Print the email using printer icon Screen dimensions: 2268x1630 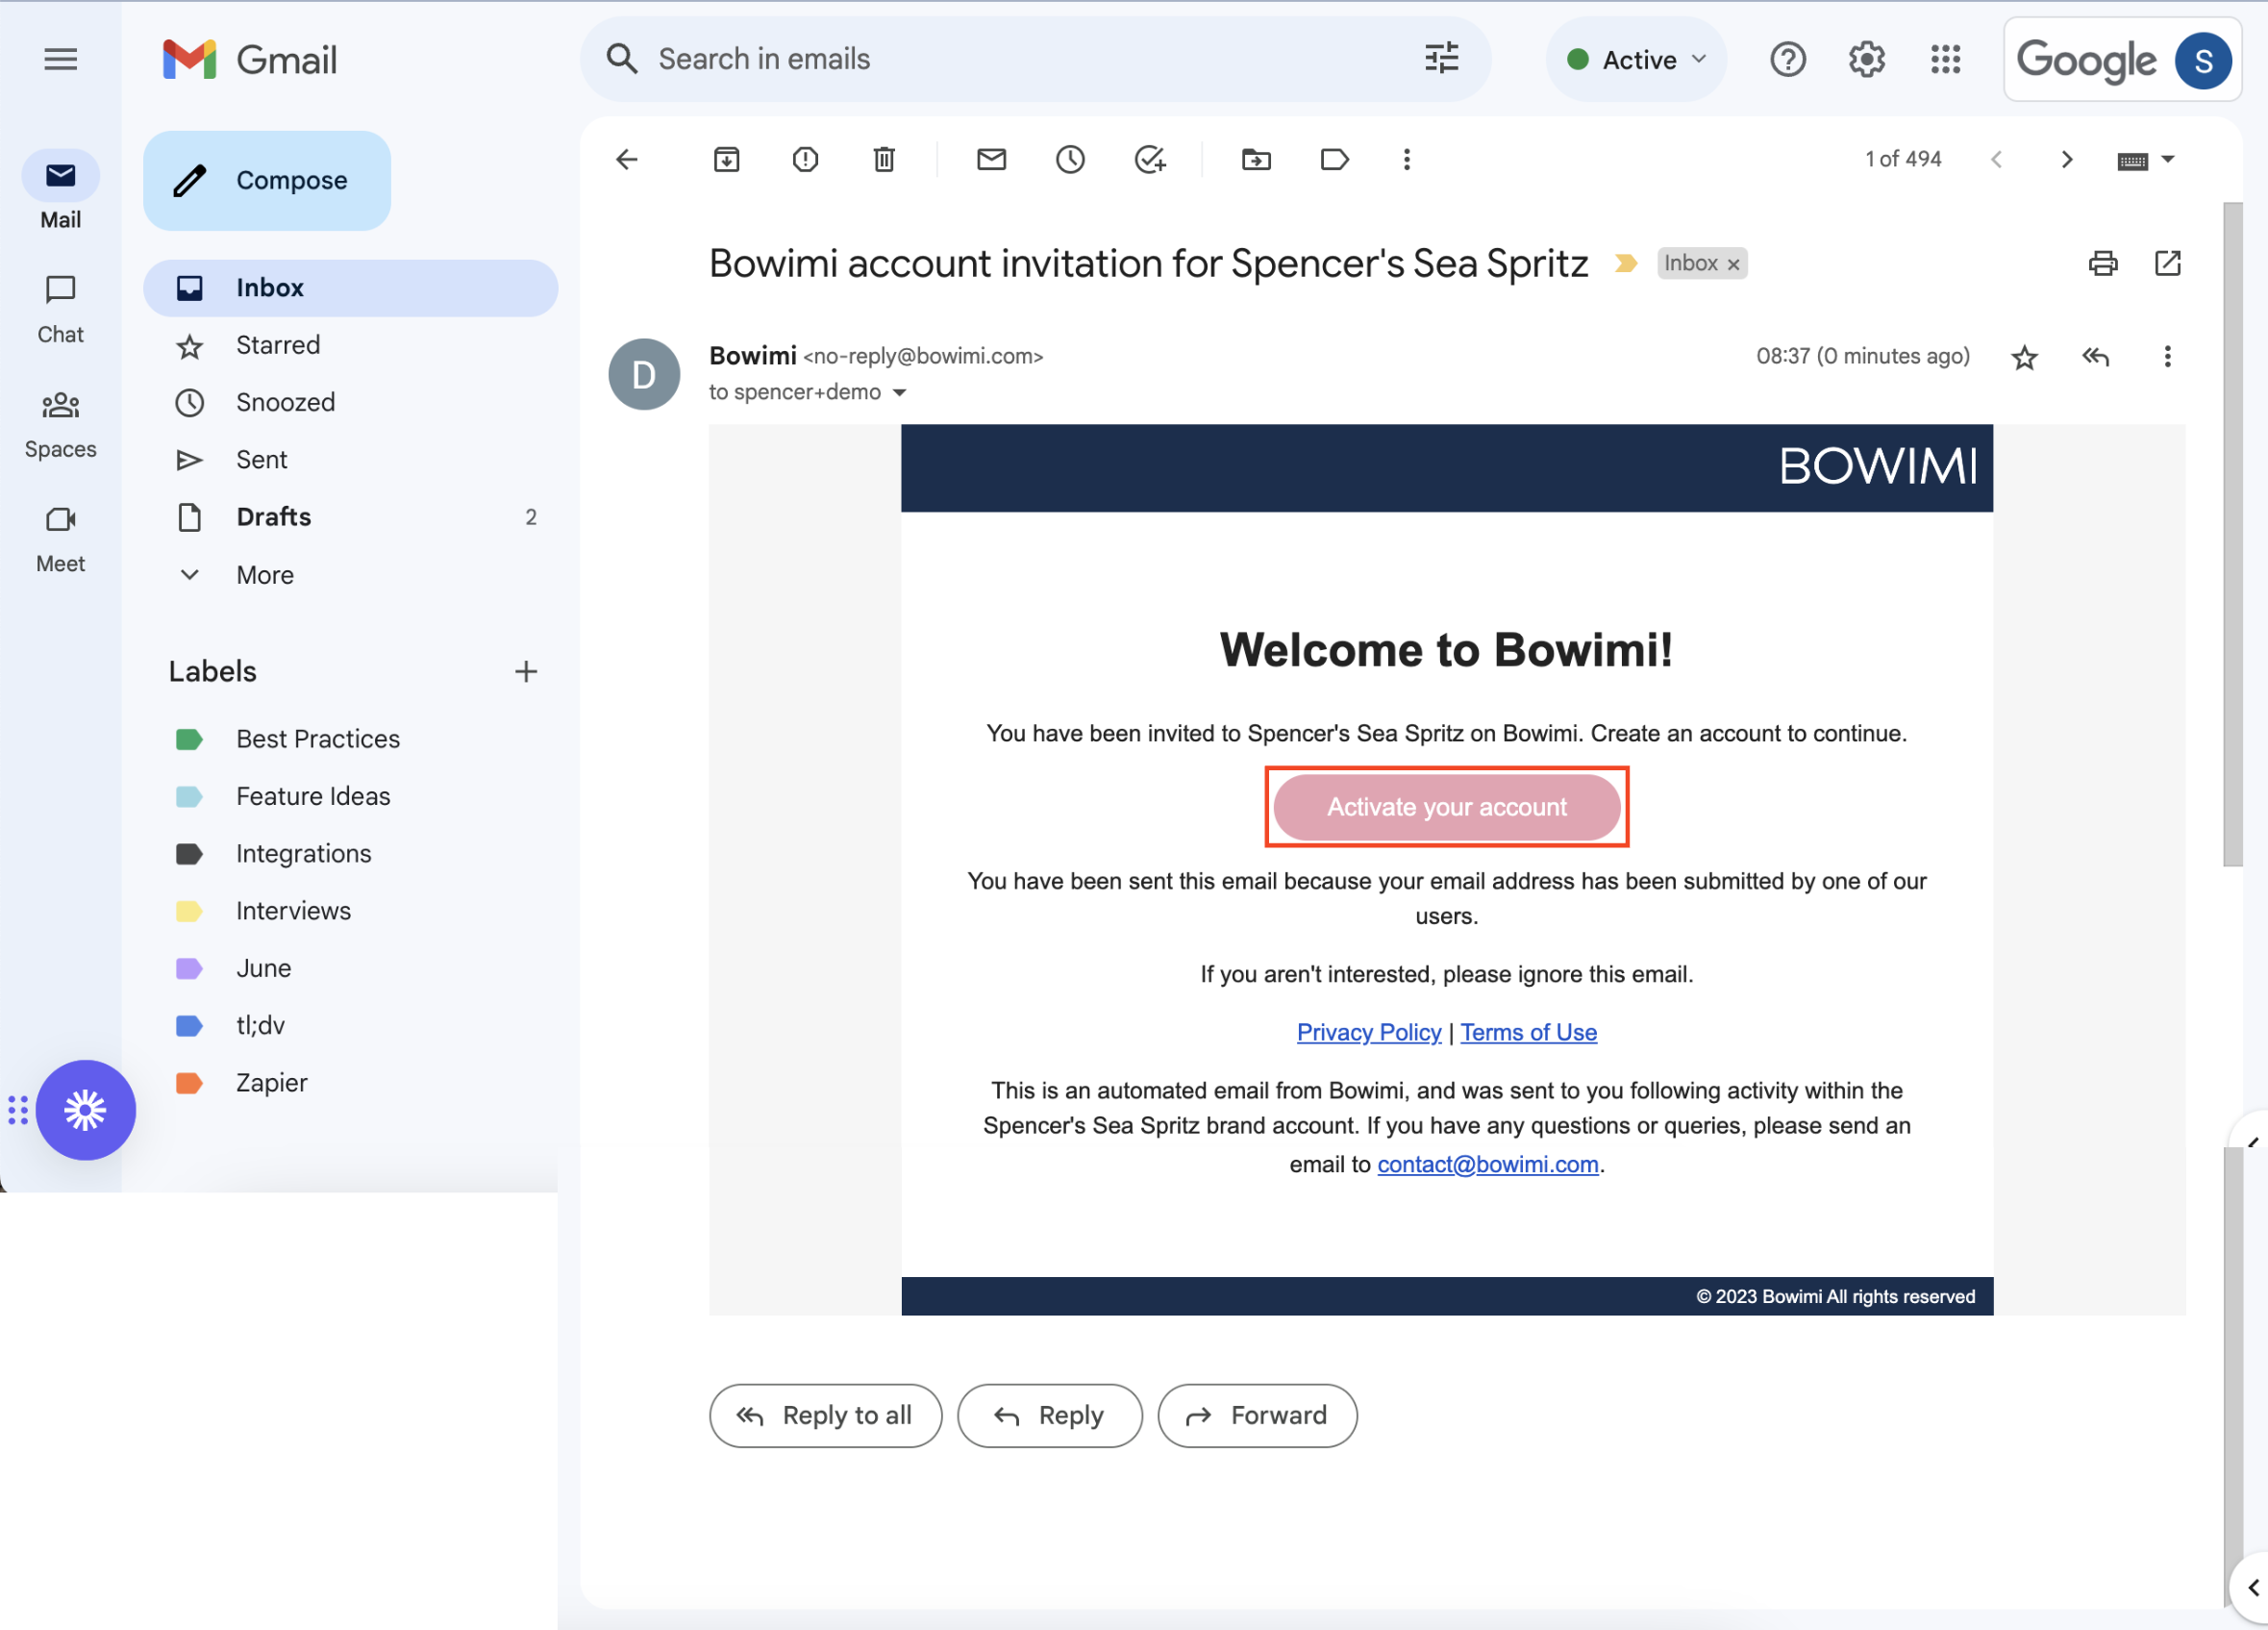(x=2103, y=263)
